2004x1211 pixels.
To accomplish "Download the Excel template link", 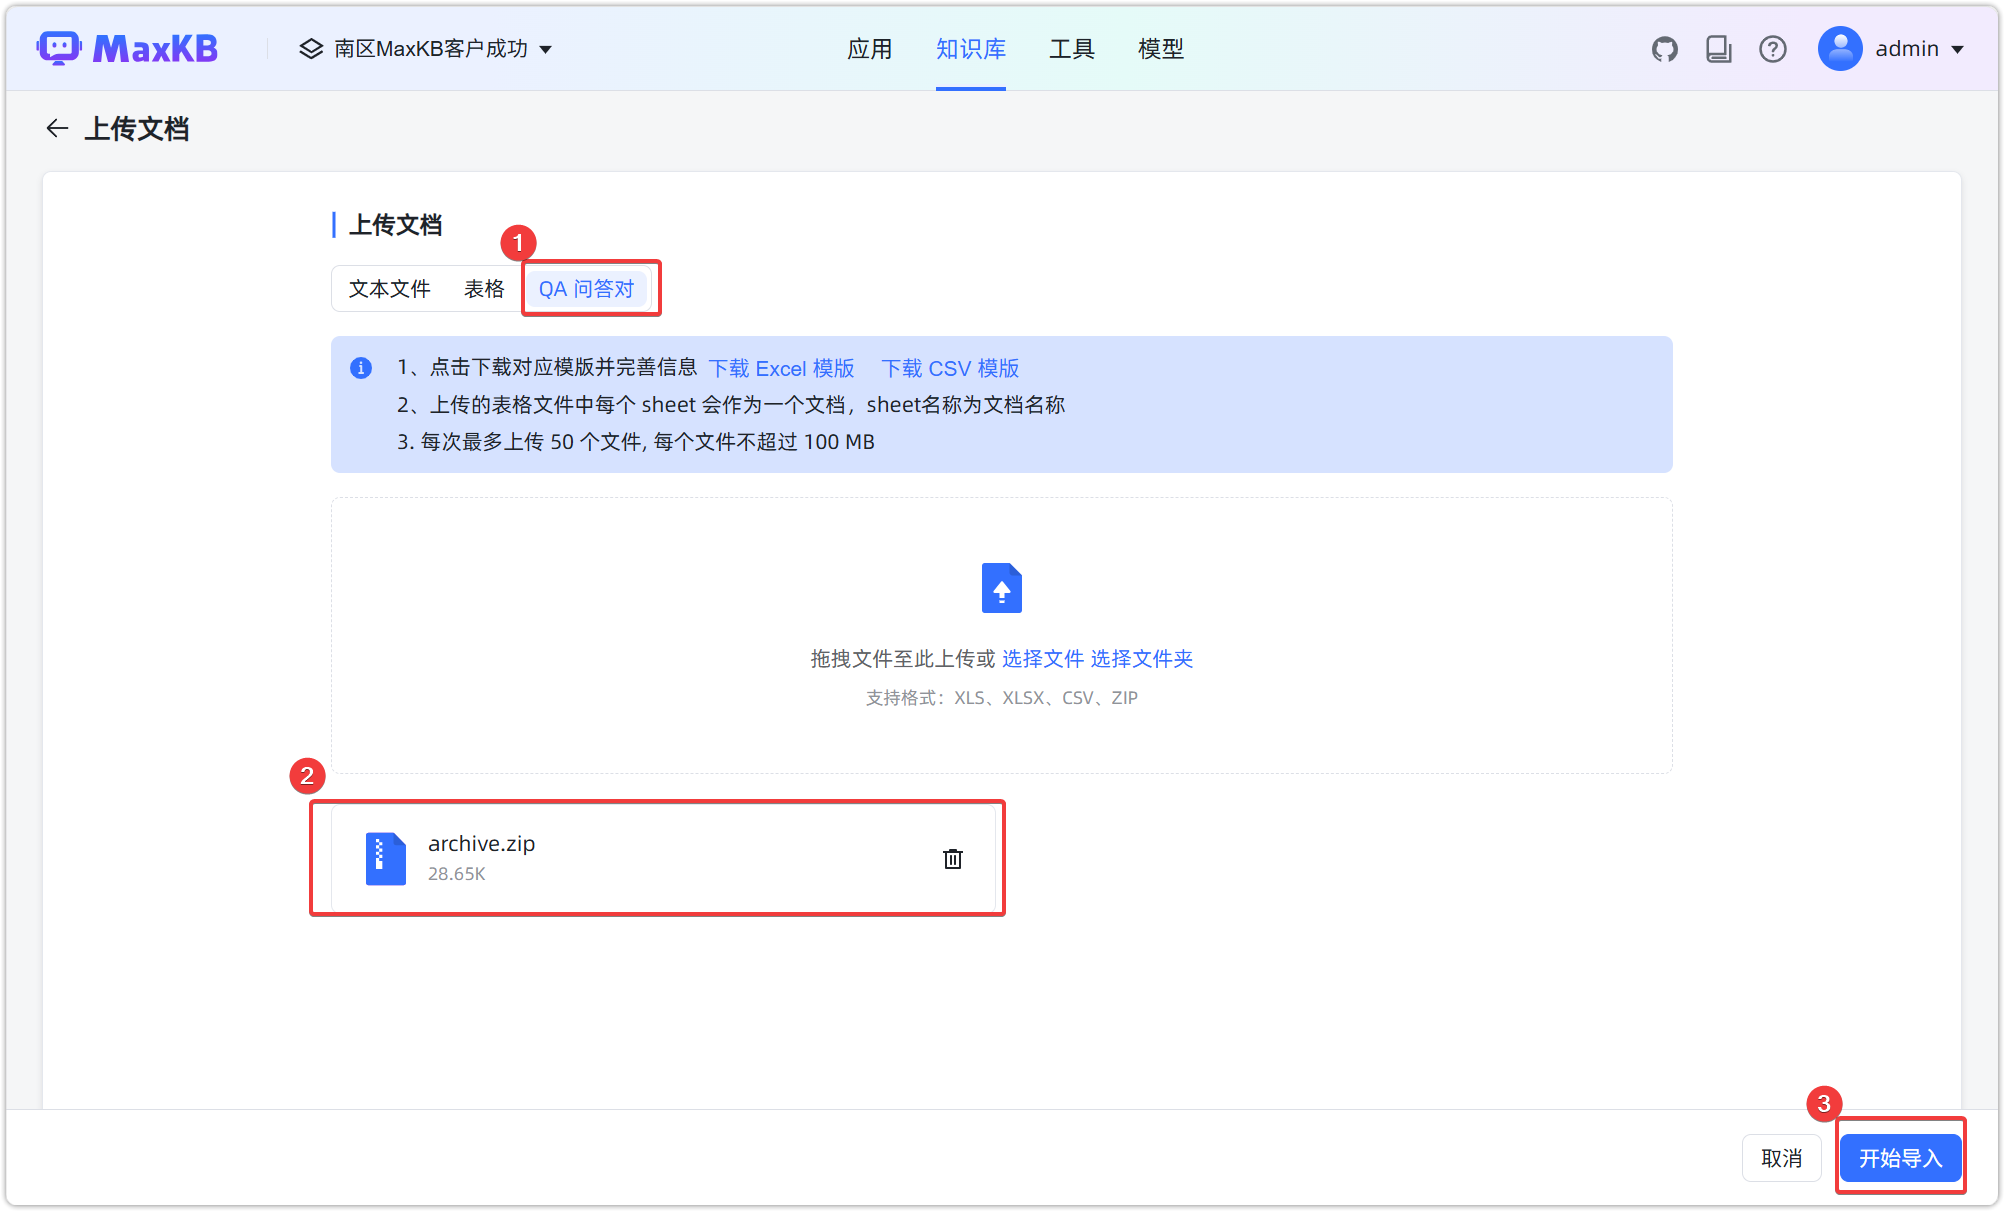I will point(782,368).
